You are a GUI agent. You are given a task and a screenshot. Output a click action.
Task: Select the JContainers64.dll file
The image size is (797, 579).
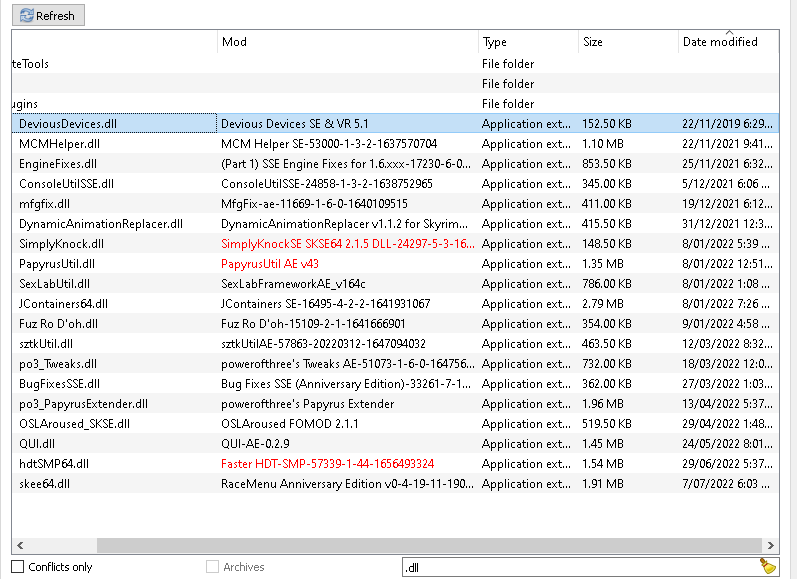click(x=64, y=304)
